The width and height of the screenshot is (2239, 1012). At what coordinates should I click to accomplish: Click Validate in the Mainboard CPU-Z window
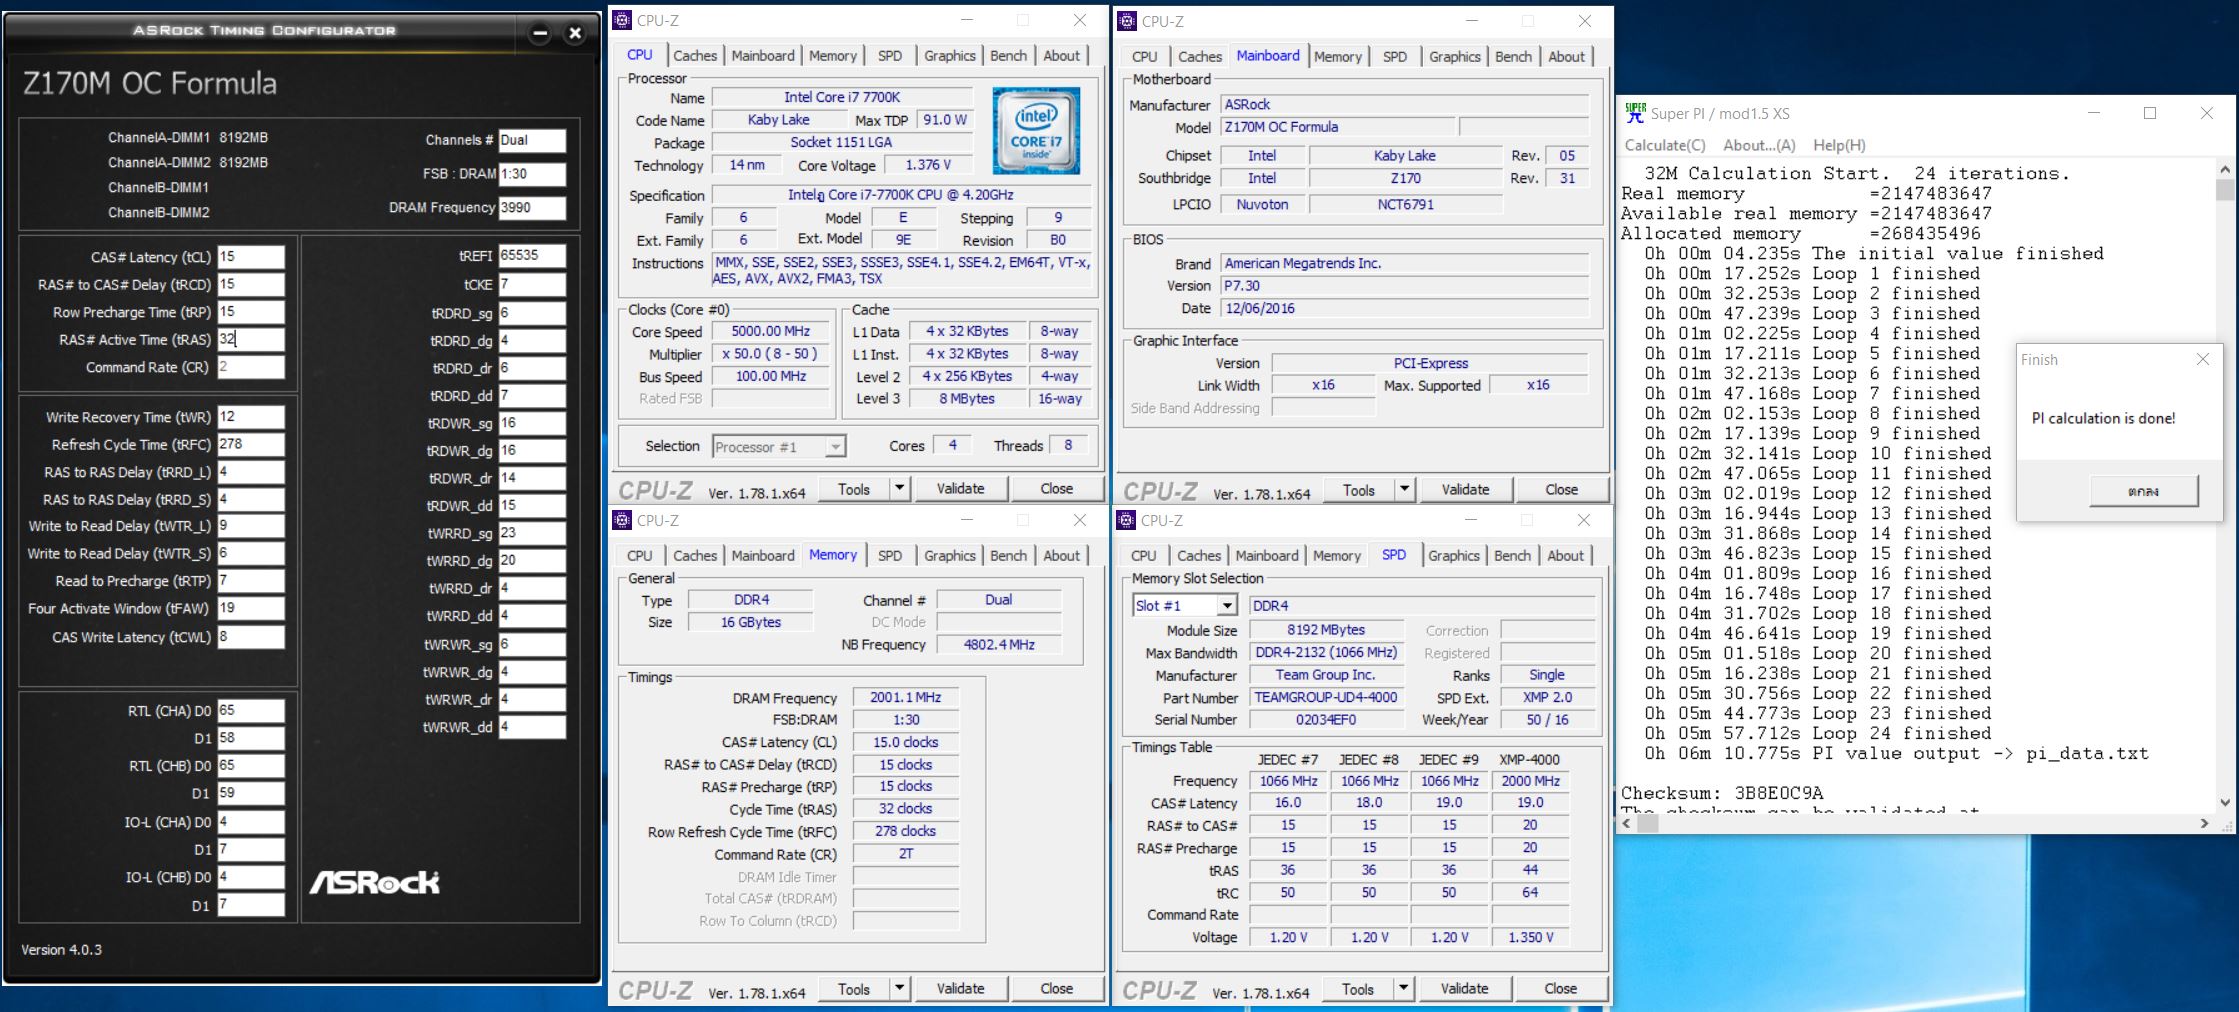(1464, 490)
